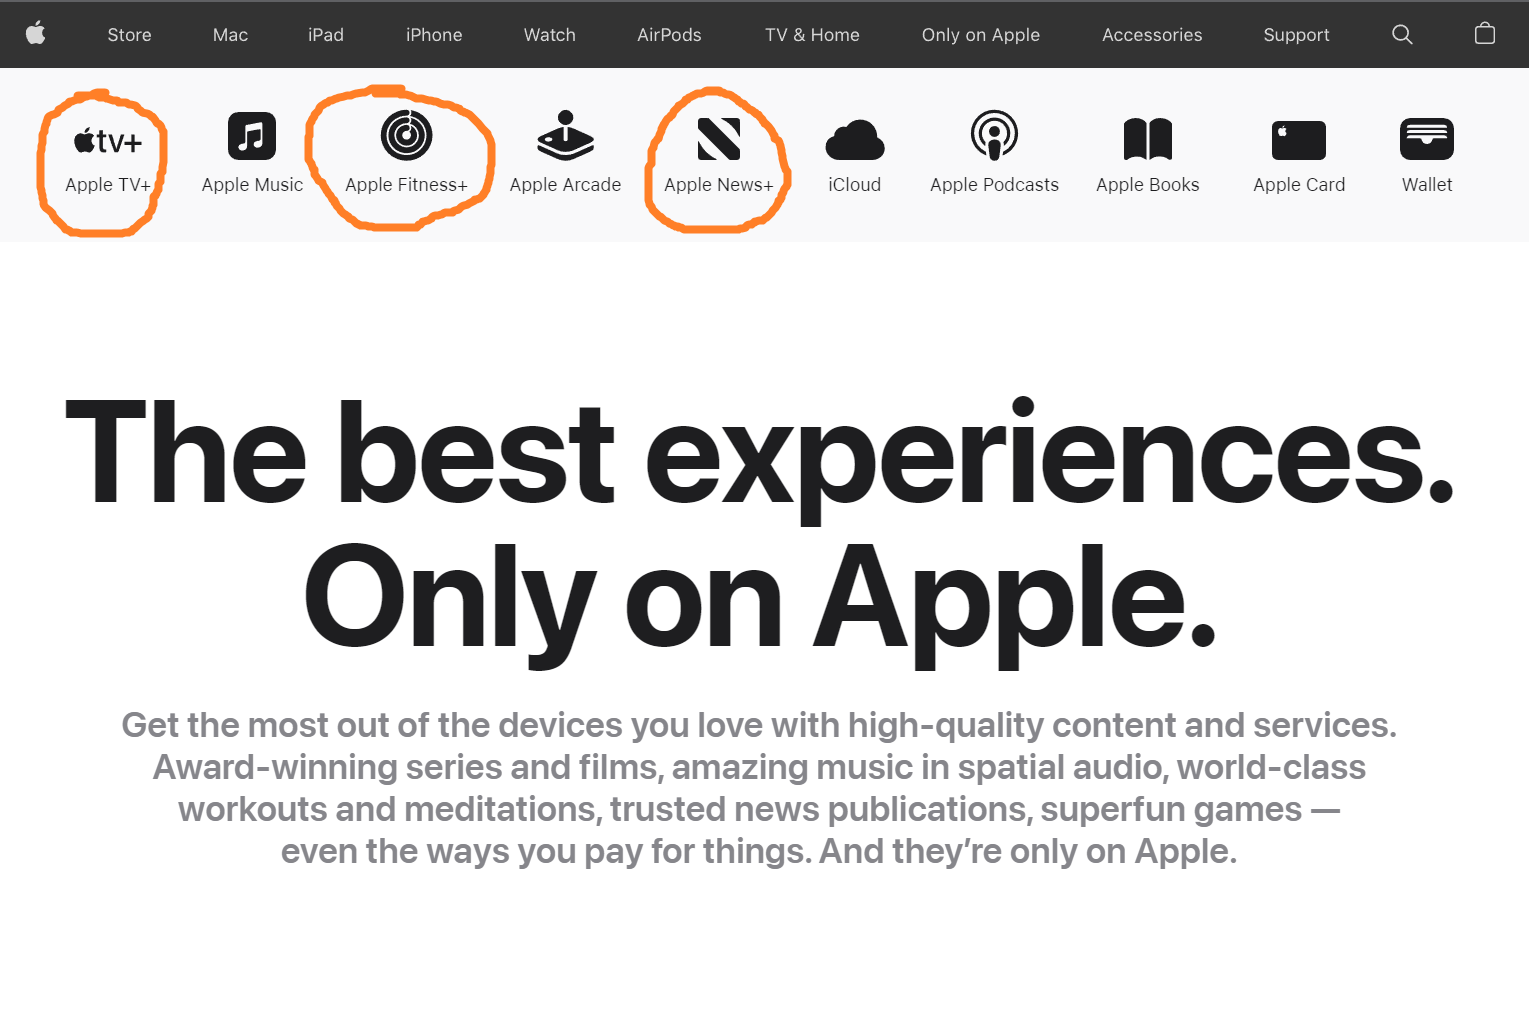The width and height of the screenshot is (1529, 1020).
Task: Click the Apple logo in the navigation bar
Action: 36,34
